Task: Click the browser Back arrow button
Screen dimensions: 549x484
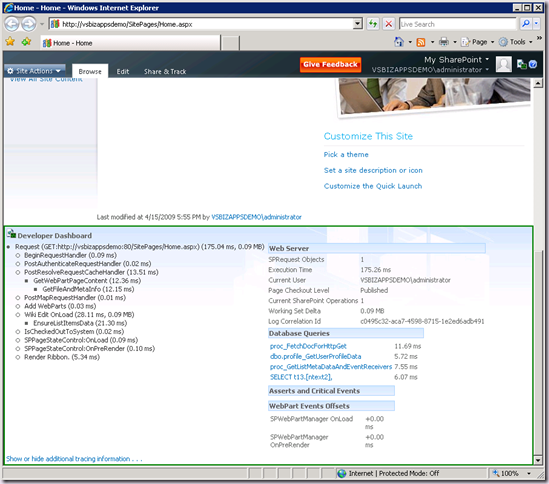Action: [11, 24]
